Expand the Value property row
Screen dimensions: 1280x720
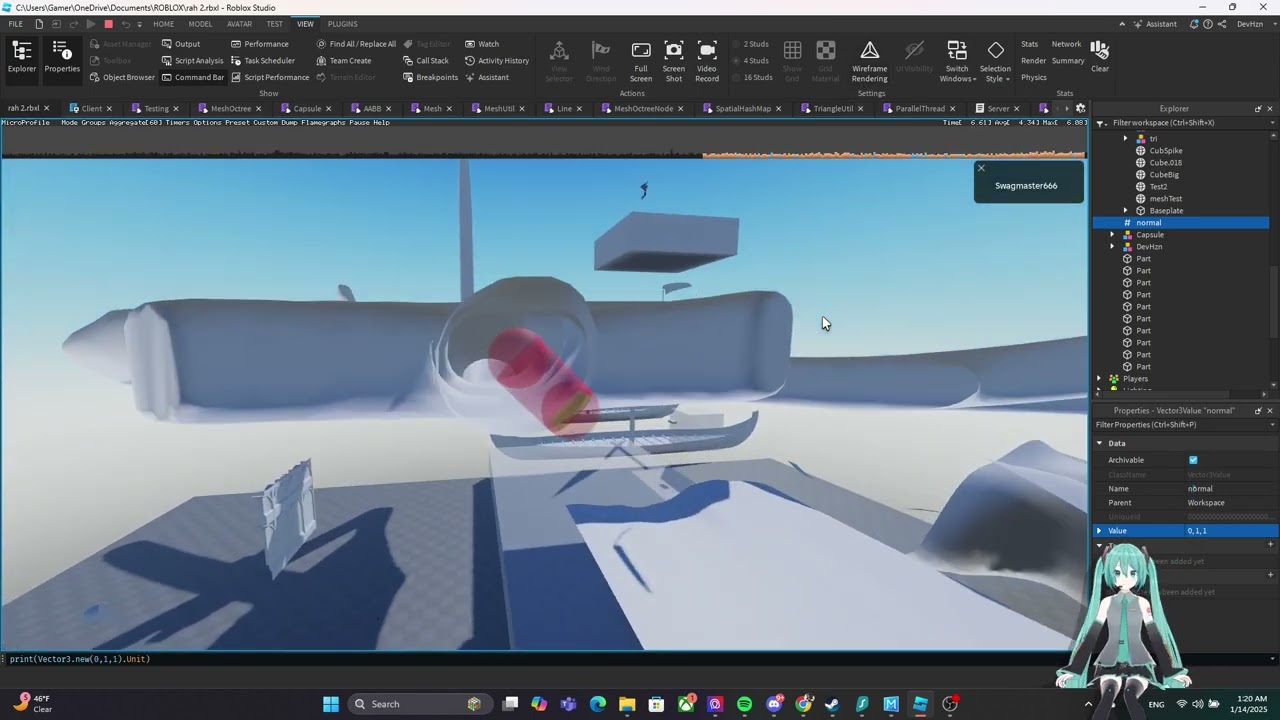[1099, 531]
